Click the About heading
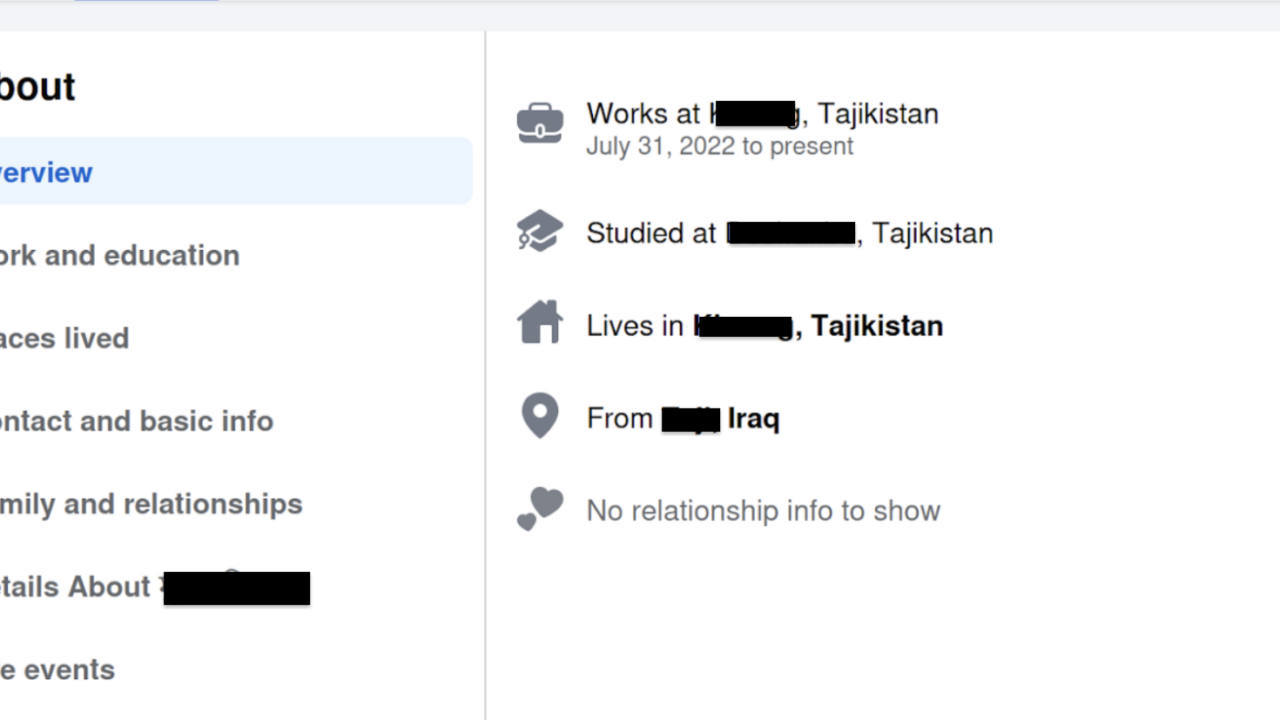This screenshot has height=720, width=1280. [38, 87]
